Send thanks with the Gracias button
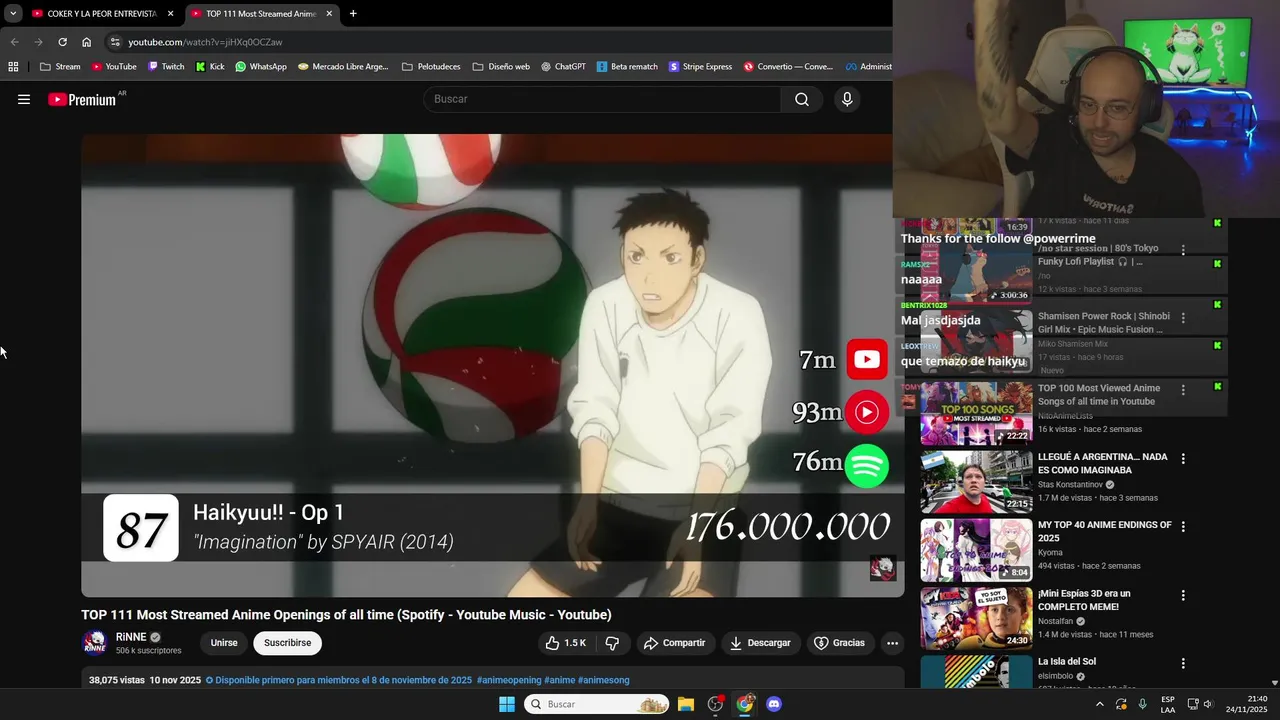 [x=840, y=643]
